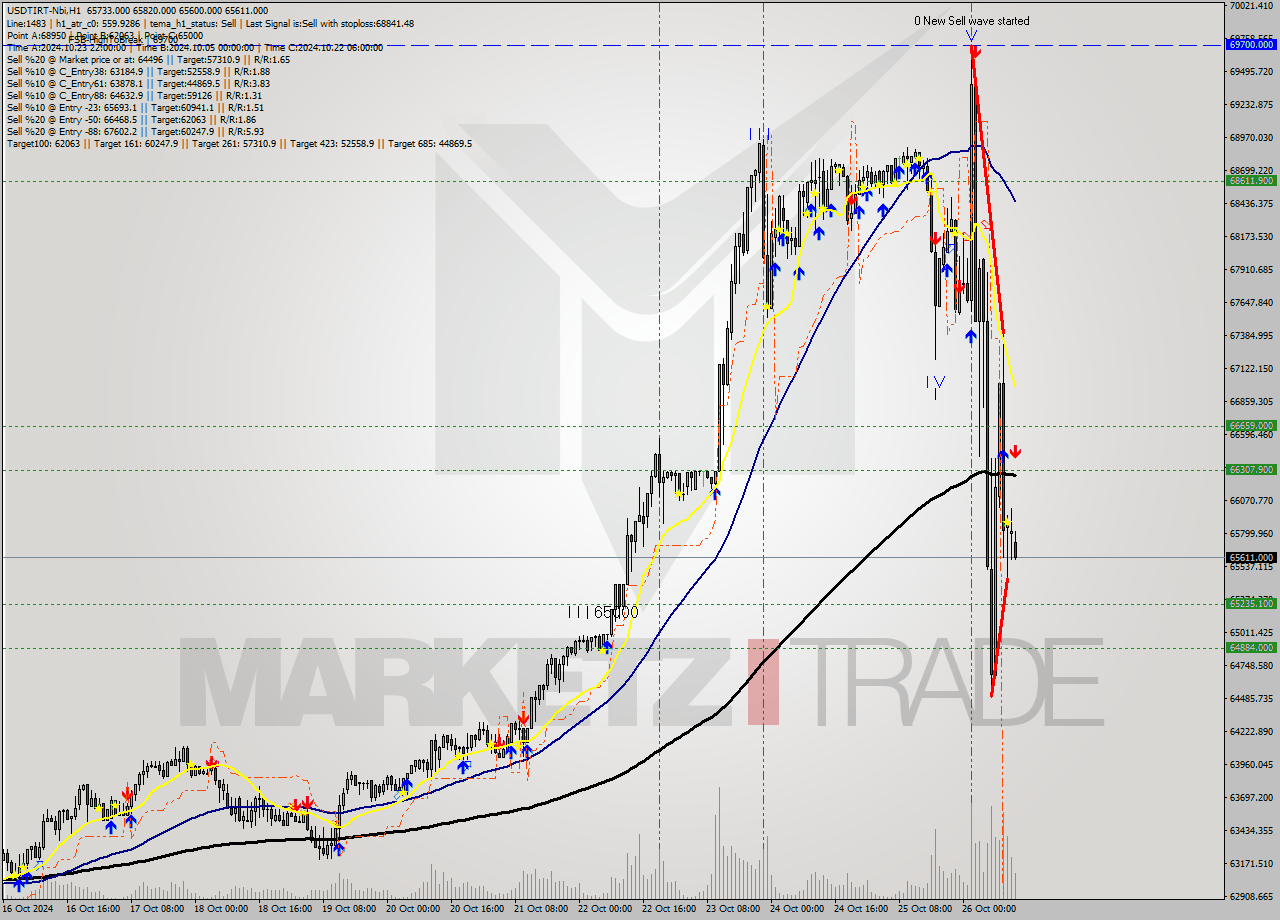The image size is (1280, 920).
Task: Click the 63697.200 price axis label
Action: point(1251,797)
